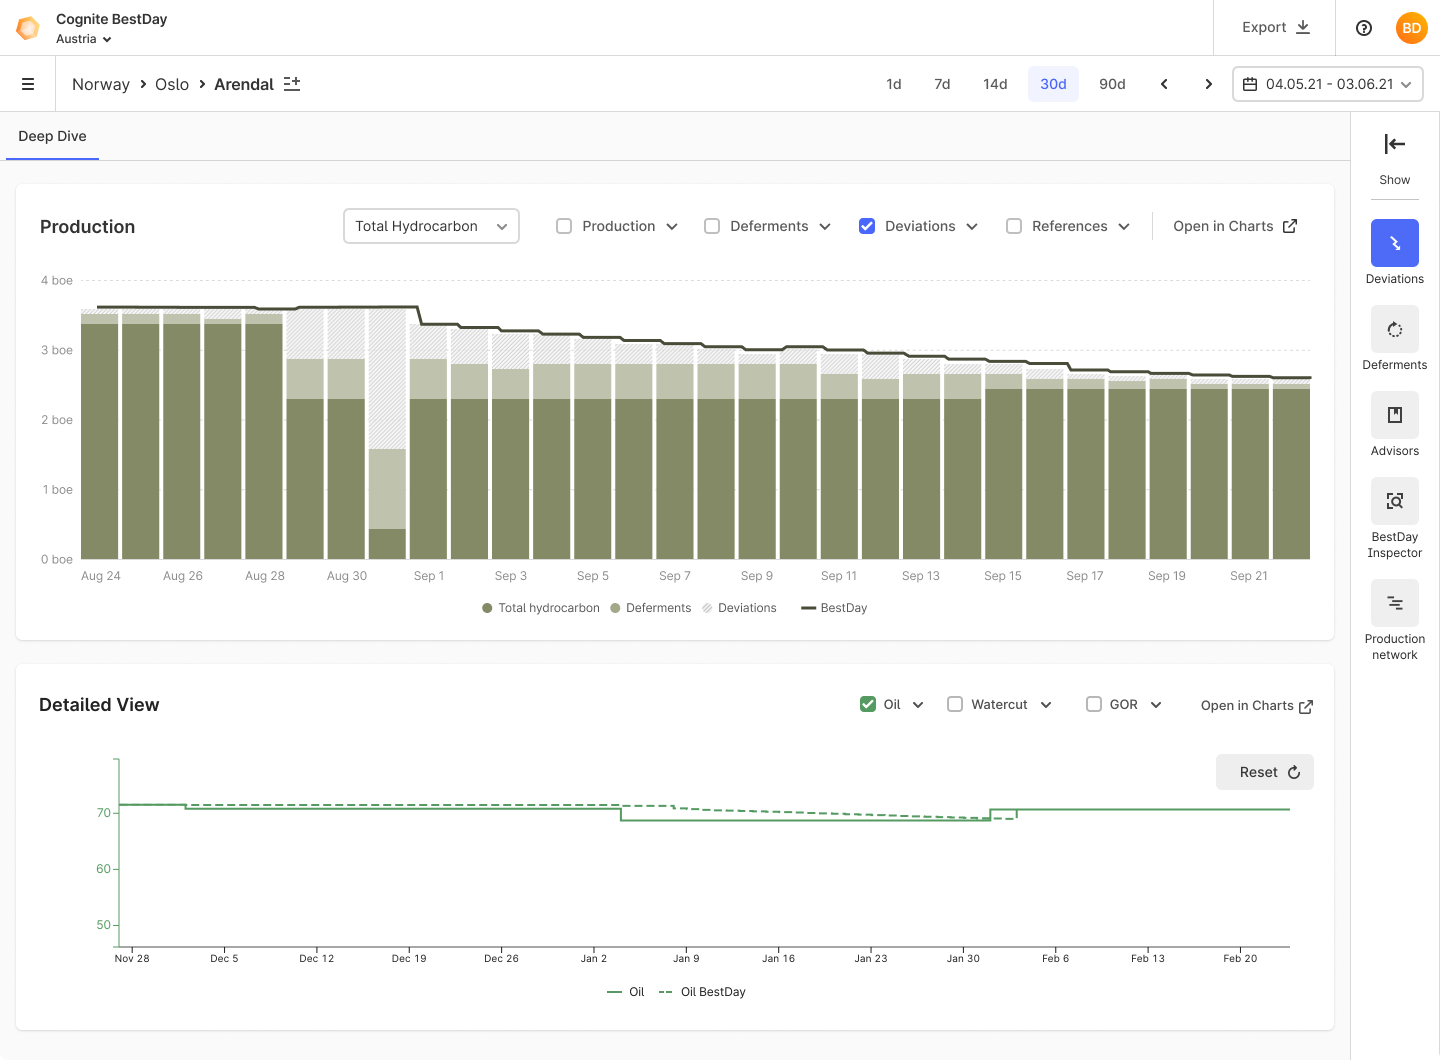Enable the GOR checkbox
This screenshot has width=1440, height=1060.
pyautogui.click(x=1094, y=704)
